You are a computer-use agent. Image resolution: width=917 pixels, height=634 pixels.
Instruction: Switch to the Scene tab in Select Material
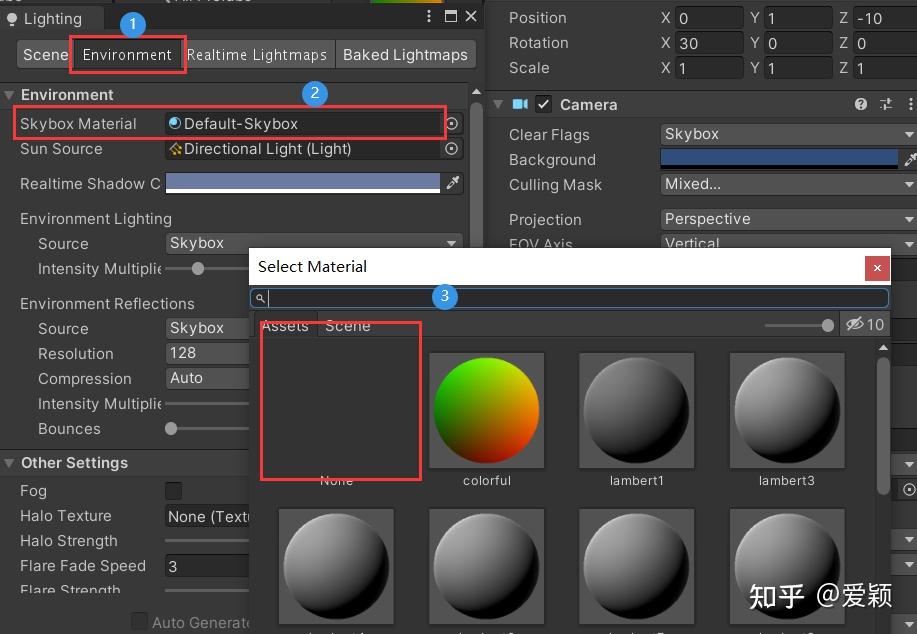tap(348, 325)
